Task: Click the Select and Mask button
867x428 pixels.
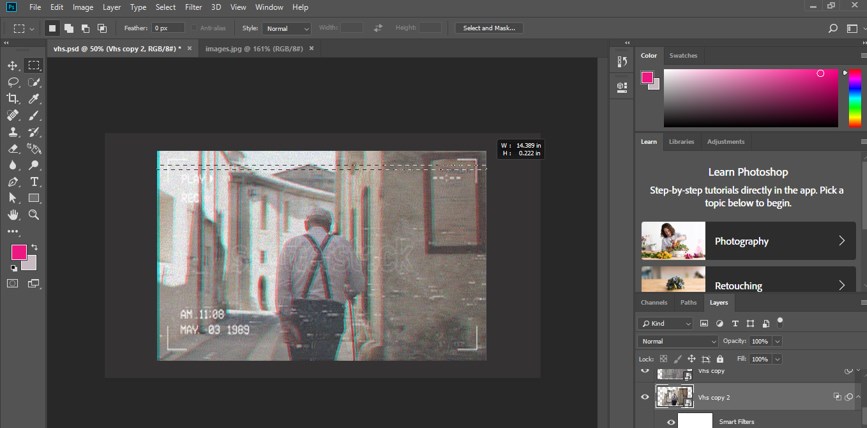Action: tap(490, 28)
